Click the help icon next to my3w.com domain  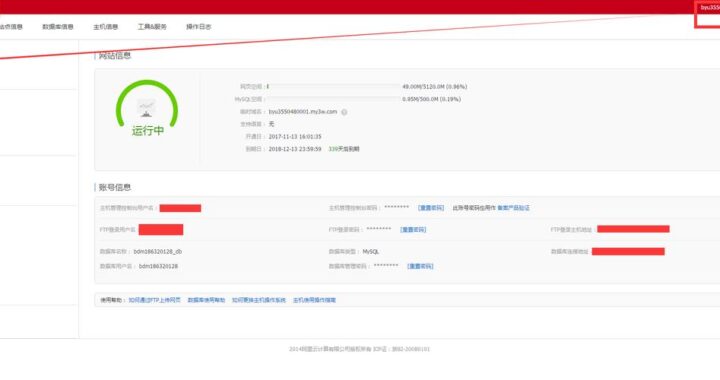[344, 112]
